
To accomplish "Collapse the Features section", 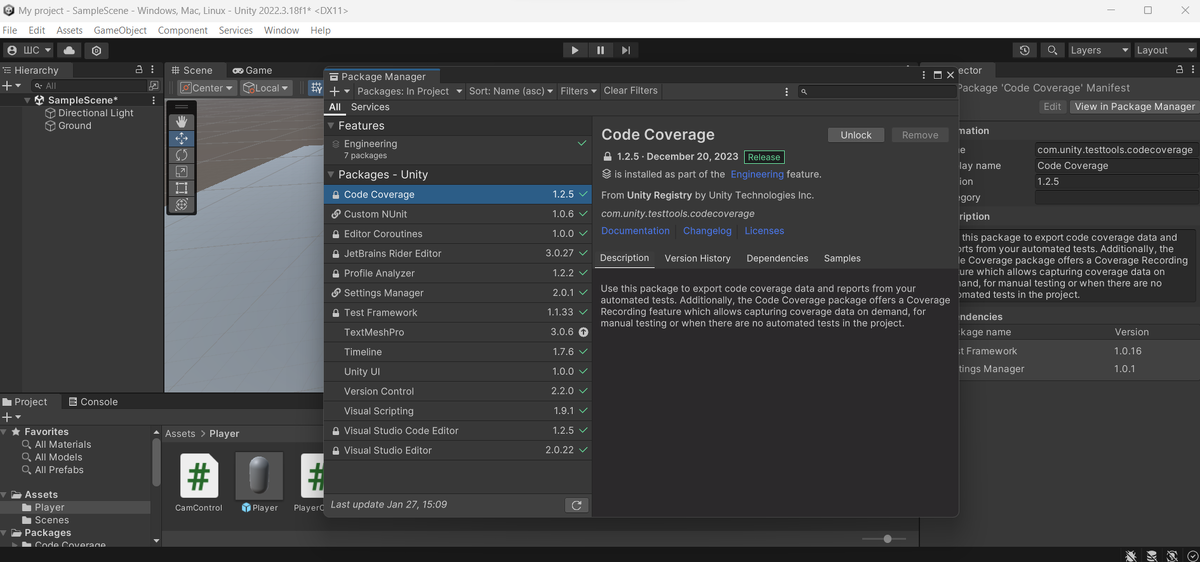I will (x=331, y=126).
